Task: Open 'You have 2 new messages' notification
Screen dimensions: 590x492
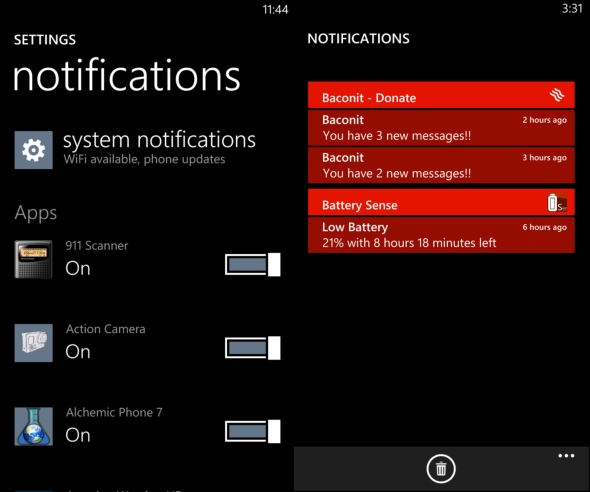Action: tap(441, 166)
